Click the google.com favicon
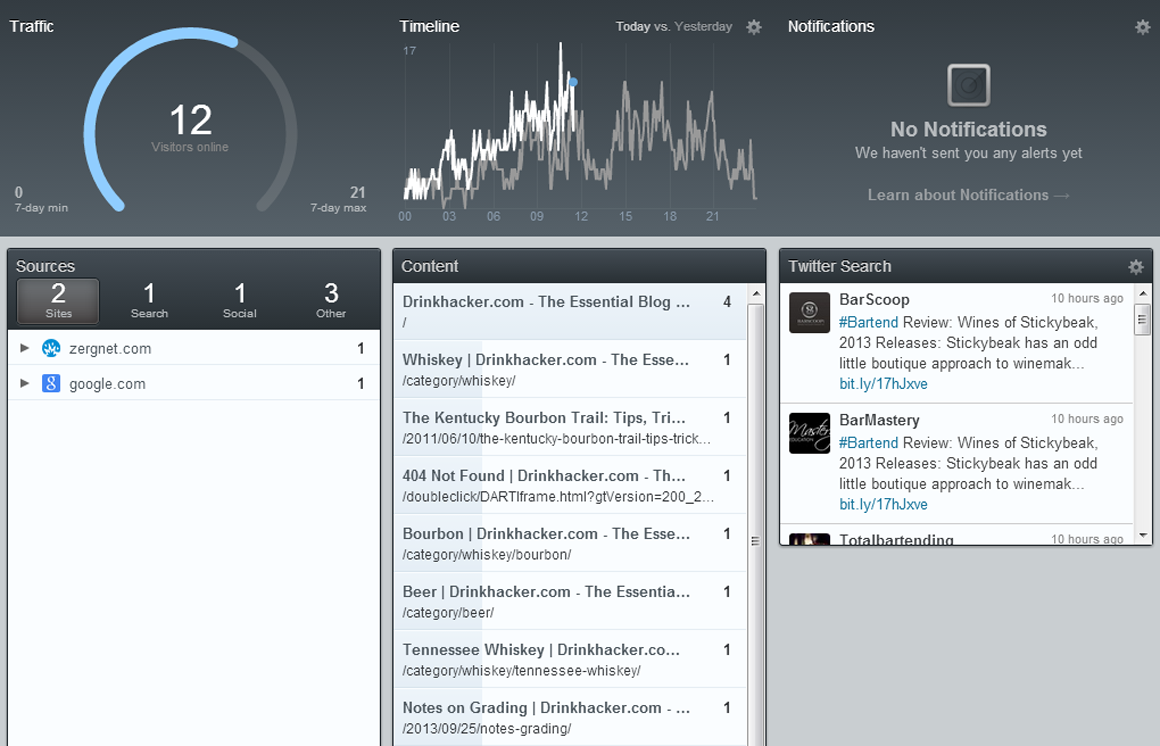The height and width of the screenshot is (746, 1160). tap(51, 383)
